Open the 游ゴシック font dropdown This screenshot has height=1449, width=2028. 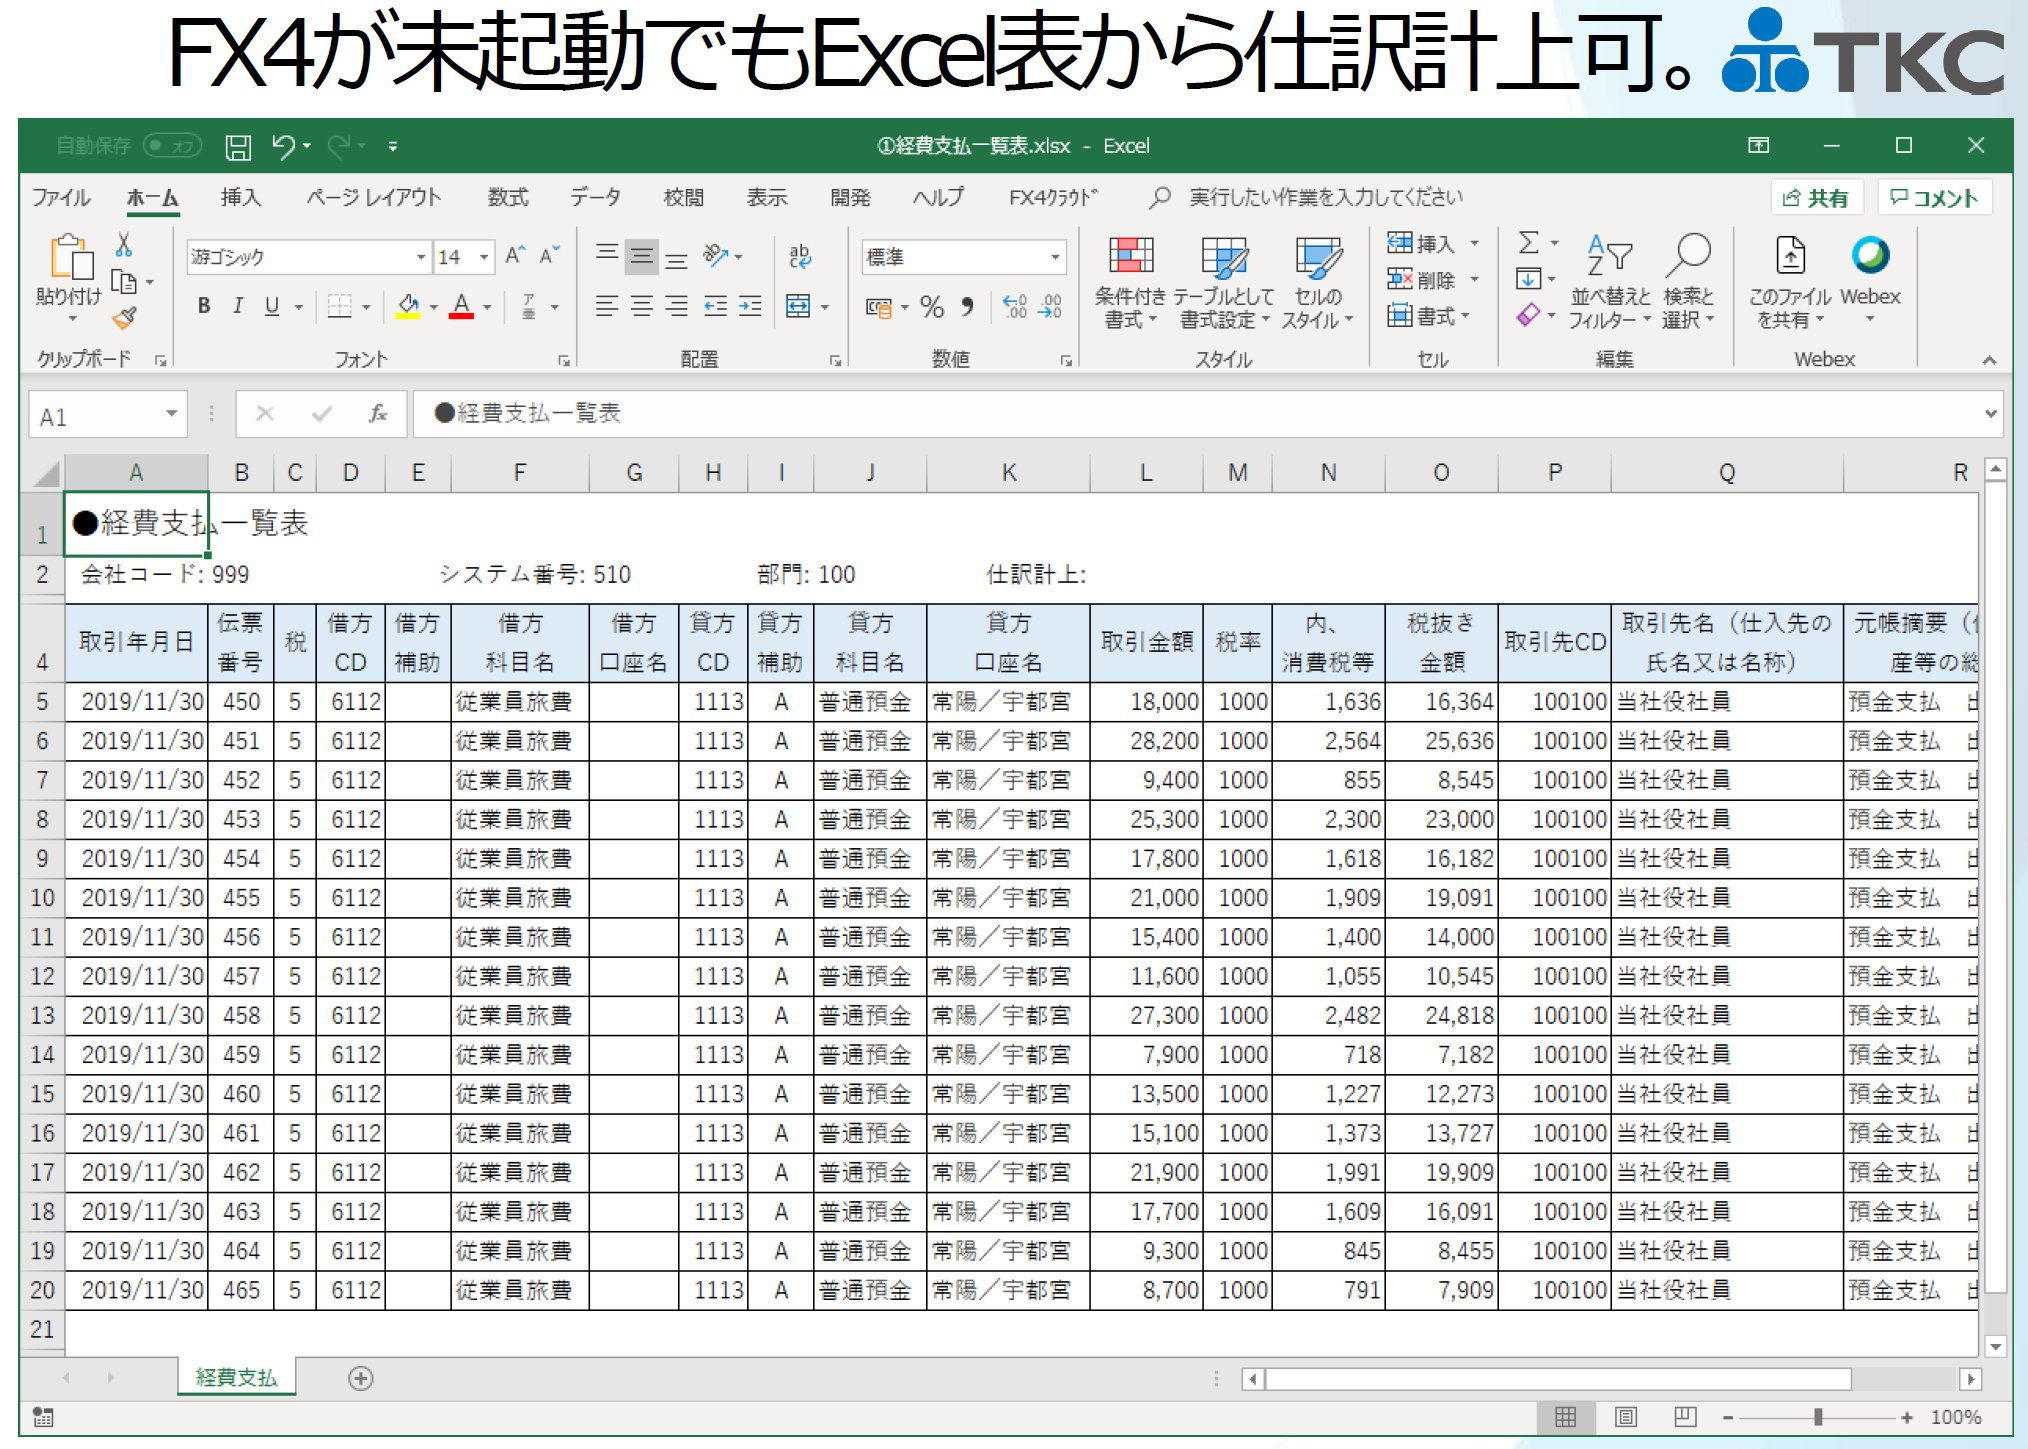pyautogui.click(x=419, y=256)
